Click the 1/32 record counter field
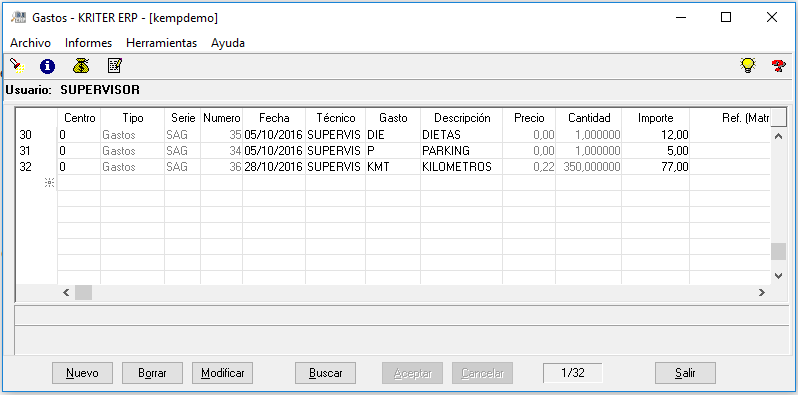798x395 pixels. click(x=573, y=373)
